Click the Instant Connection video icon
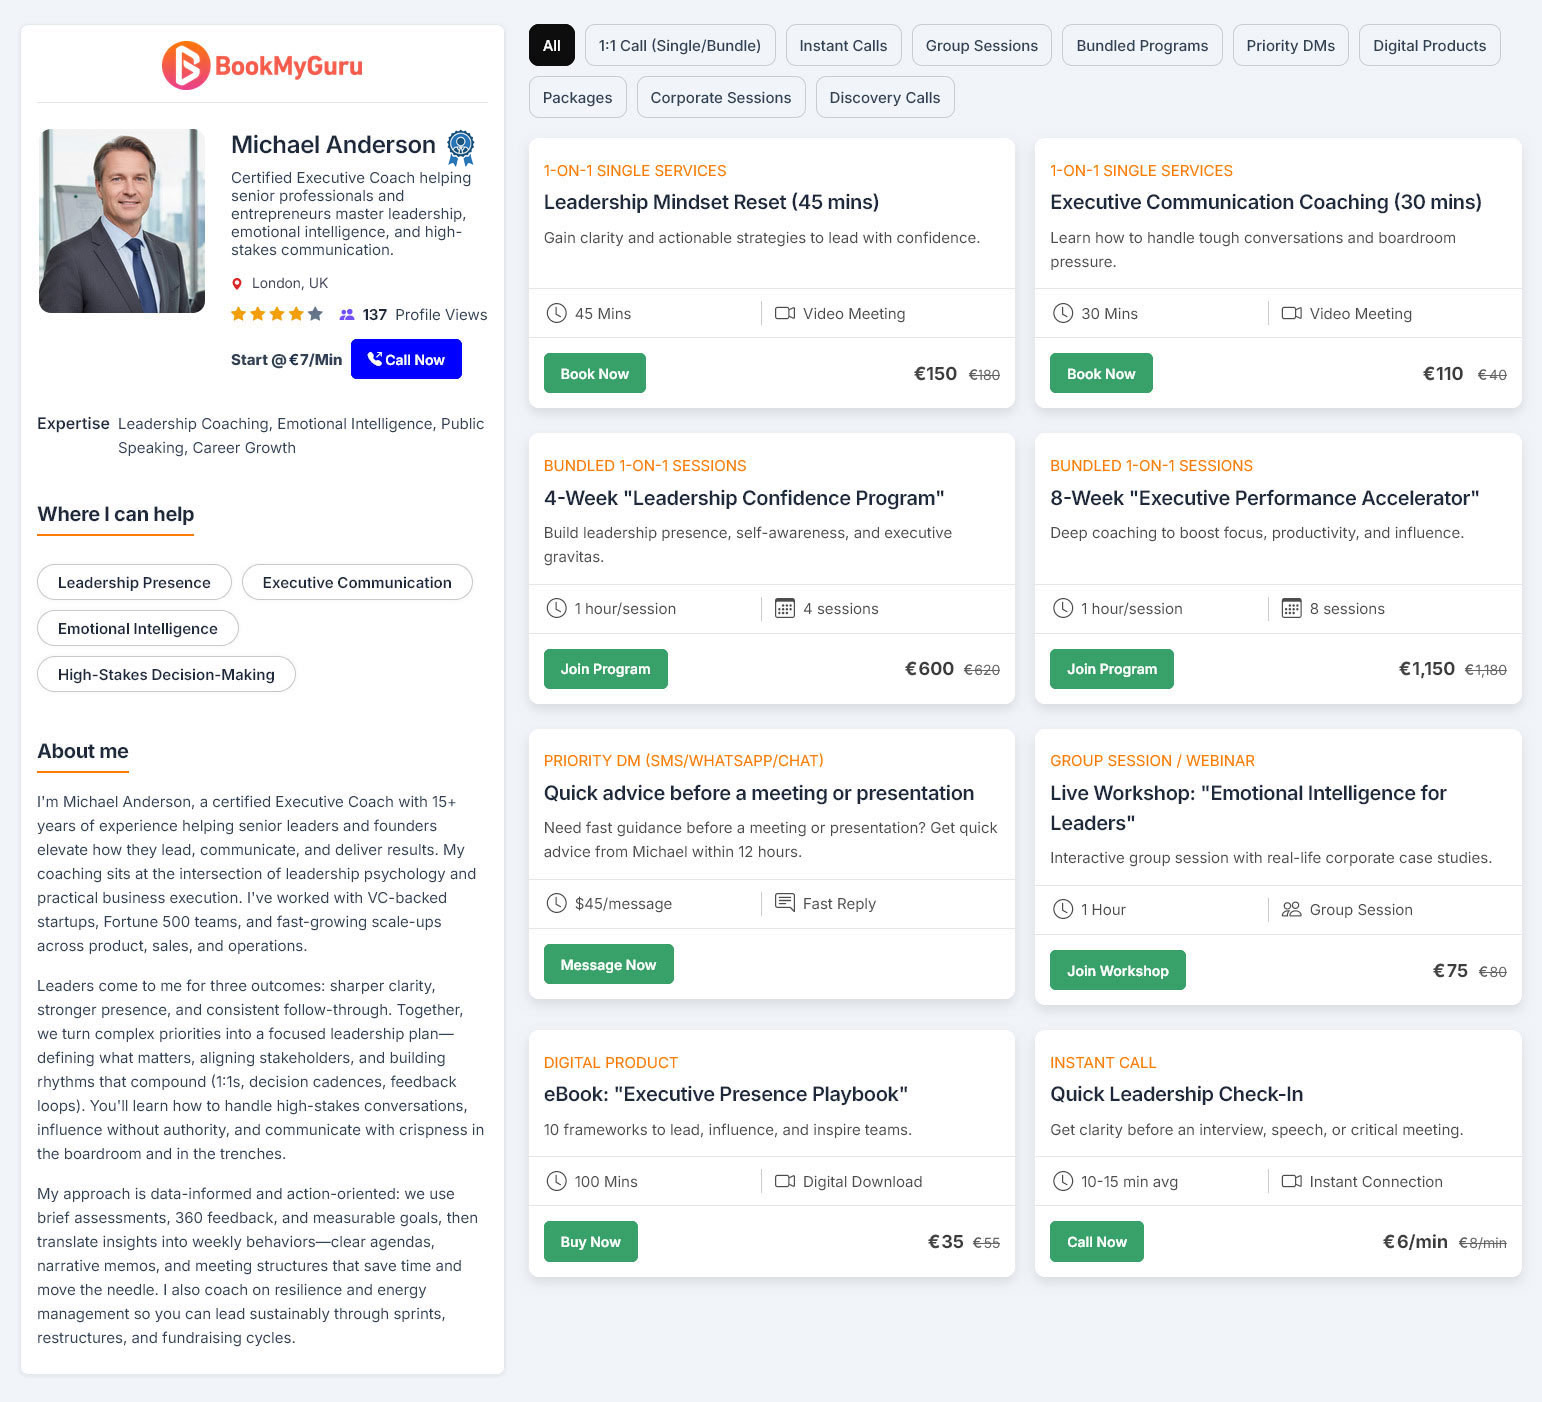1542x1402 pixels. [x=1291, y=1182]
